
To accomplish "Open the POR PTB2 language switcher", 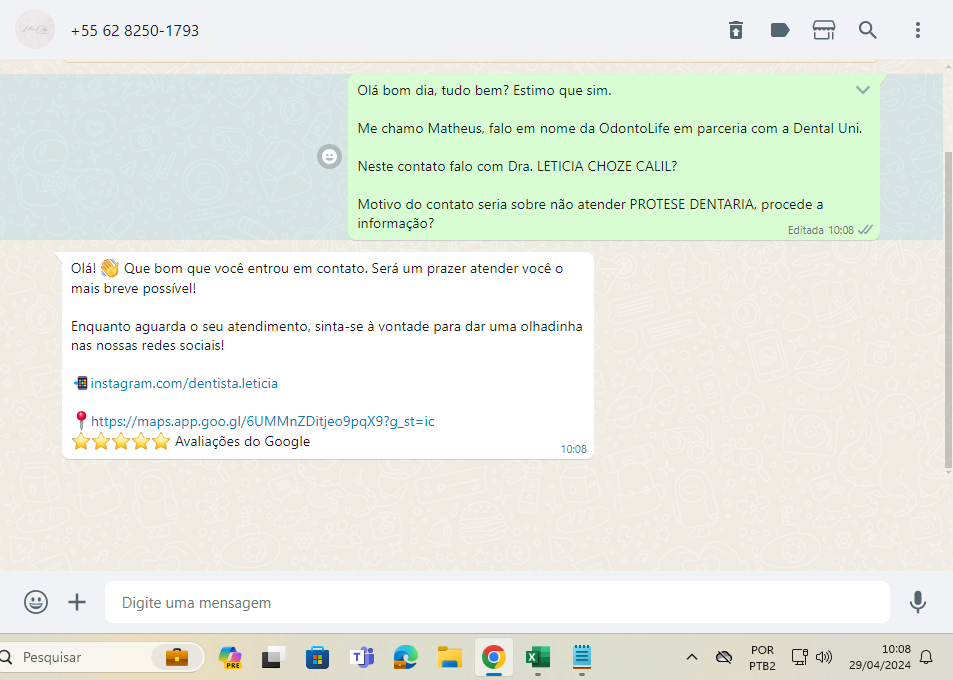I will click(762, 658).
